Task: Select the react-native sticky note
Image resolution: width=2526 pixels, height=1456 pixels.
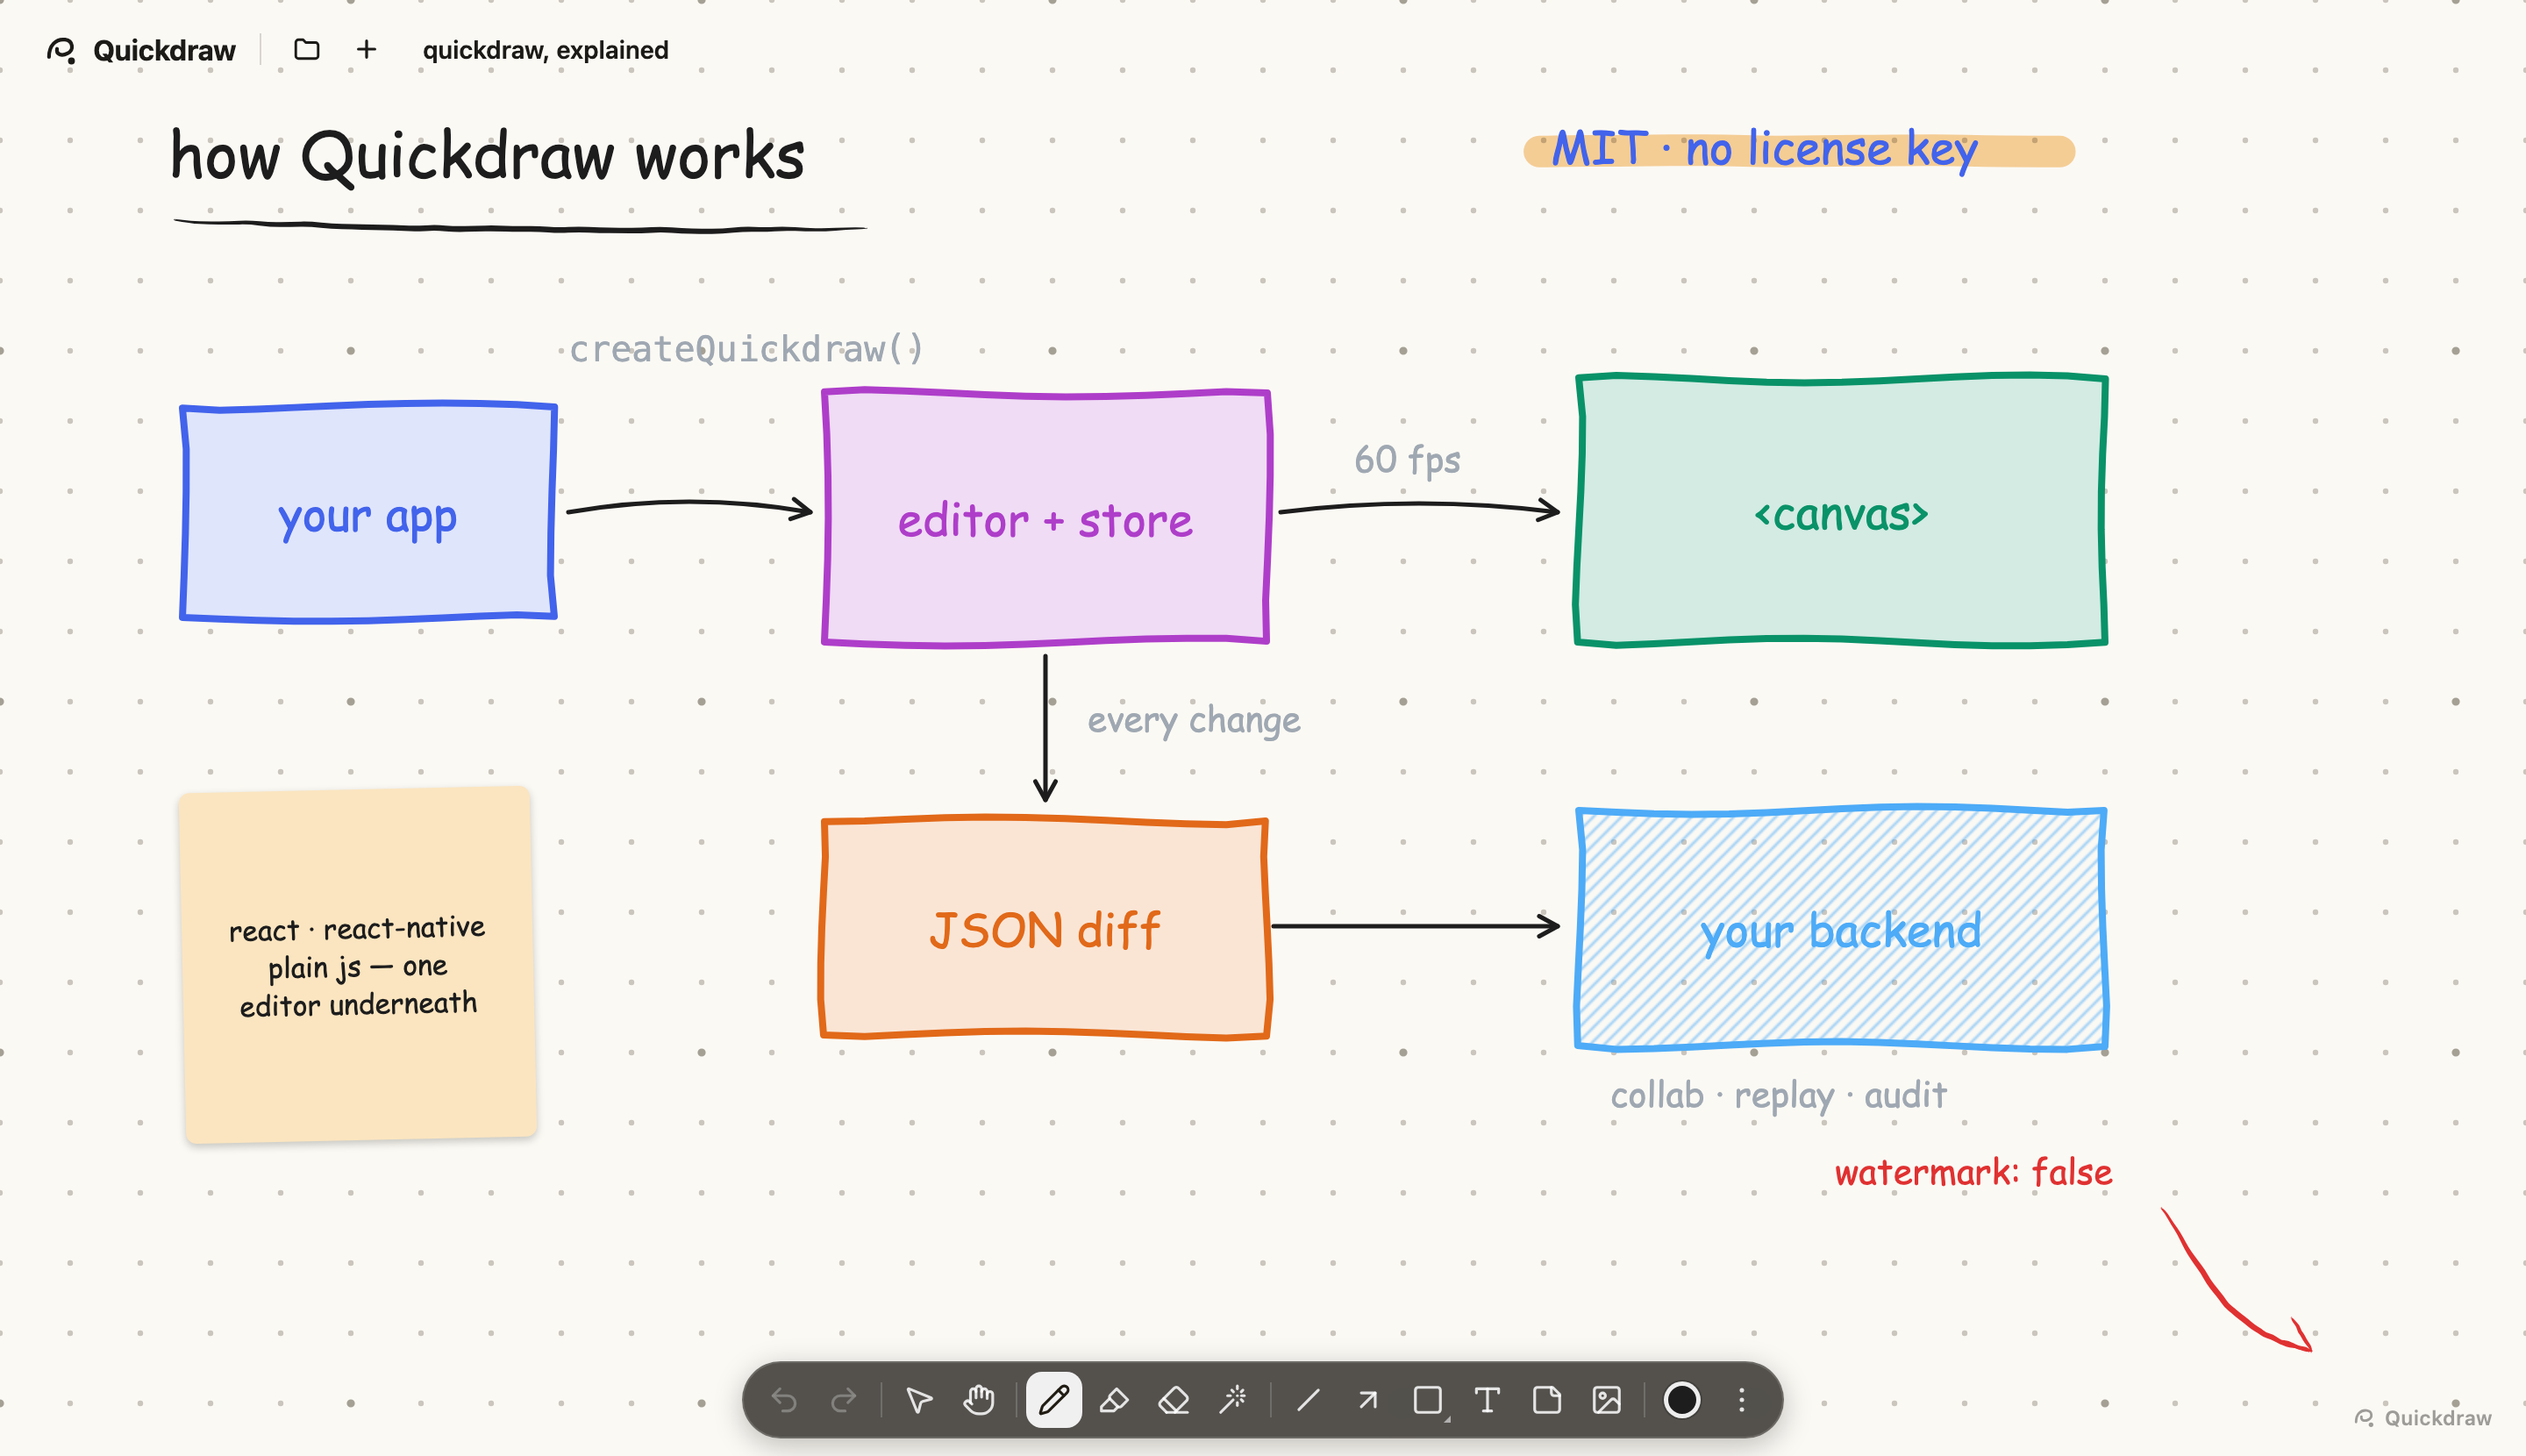Action: pos(358,964)
